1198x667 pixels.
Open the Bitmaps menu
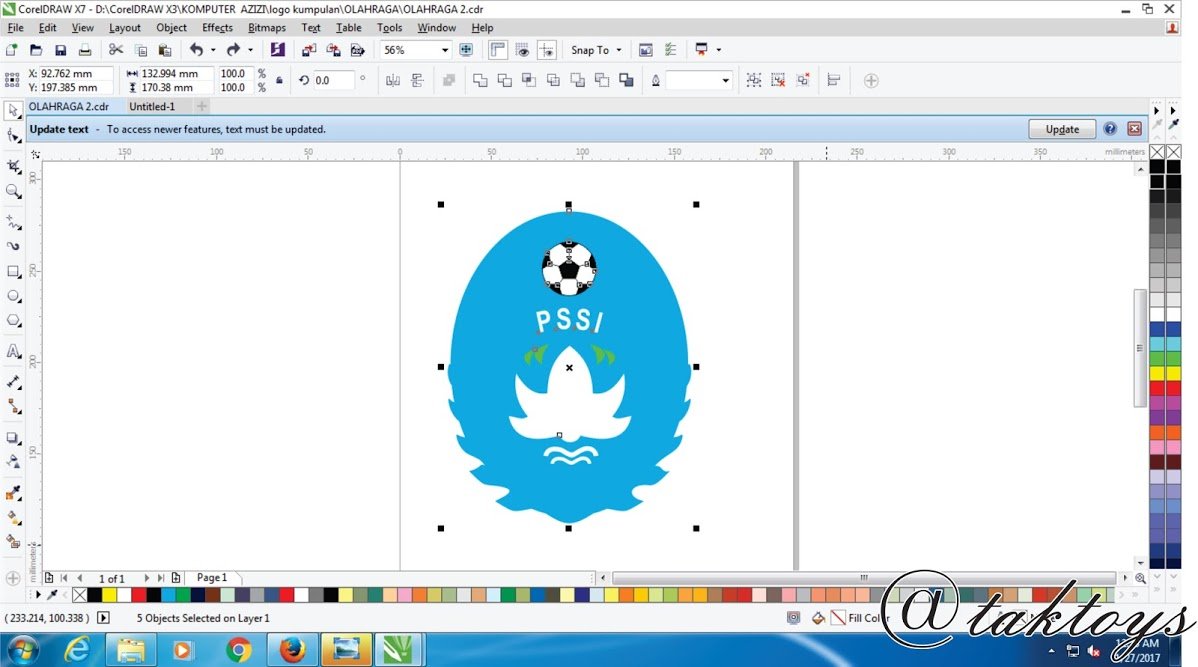click(267, 28)
